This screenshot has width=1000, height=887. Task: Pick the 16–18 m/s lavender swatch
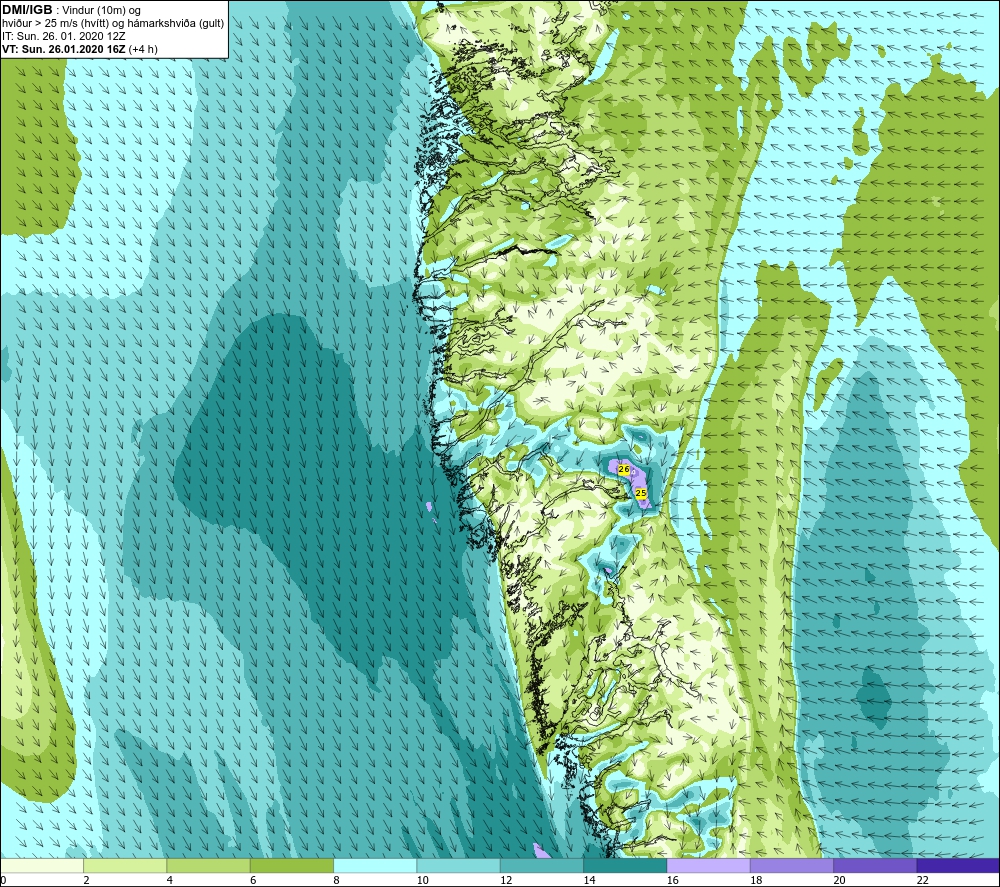tap(708, 865)
